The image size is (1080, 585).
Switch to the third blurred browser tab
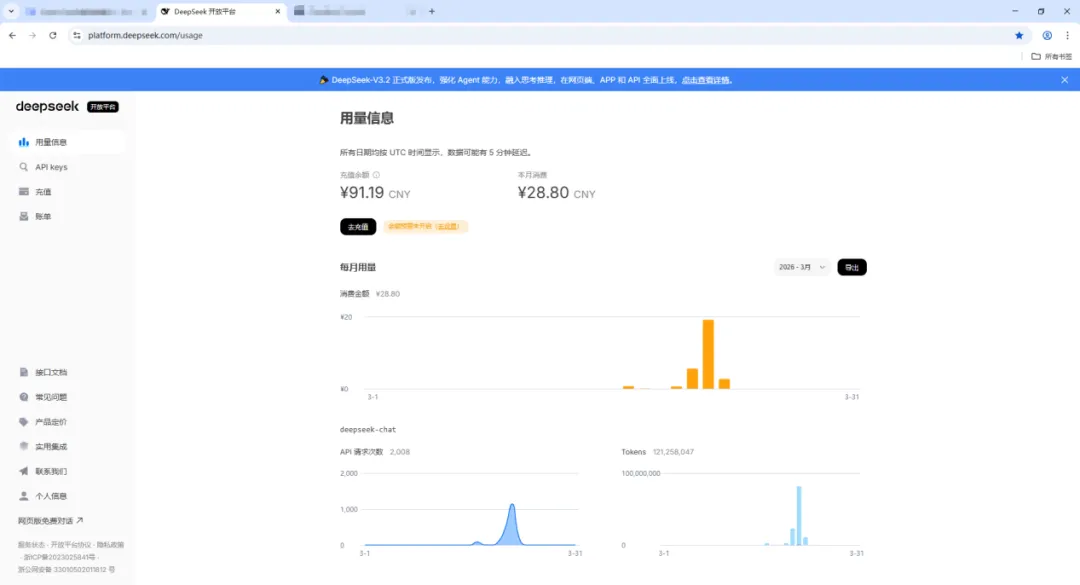356,11
